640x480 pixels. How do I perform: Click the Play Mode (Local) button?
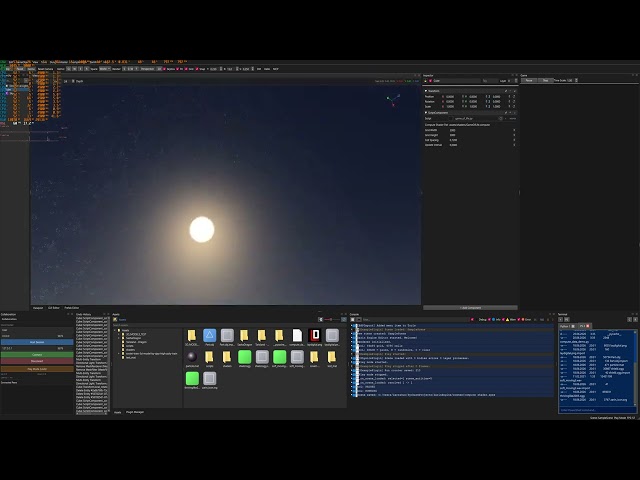(37, 369)
